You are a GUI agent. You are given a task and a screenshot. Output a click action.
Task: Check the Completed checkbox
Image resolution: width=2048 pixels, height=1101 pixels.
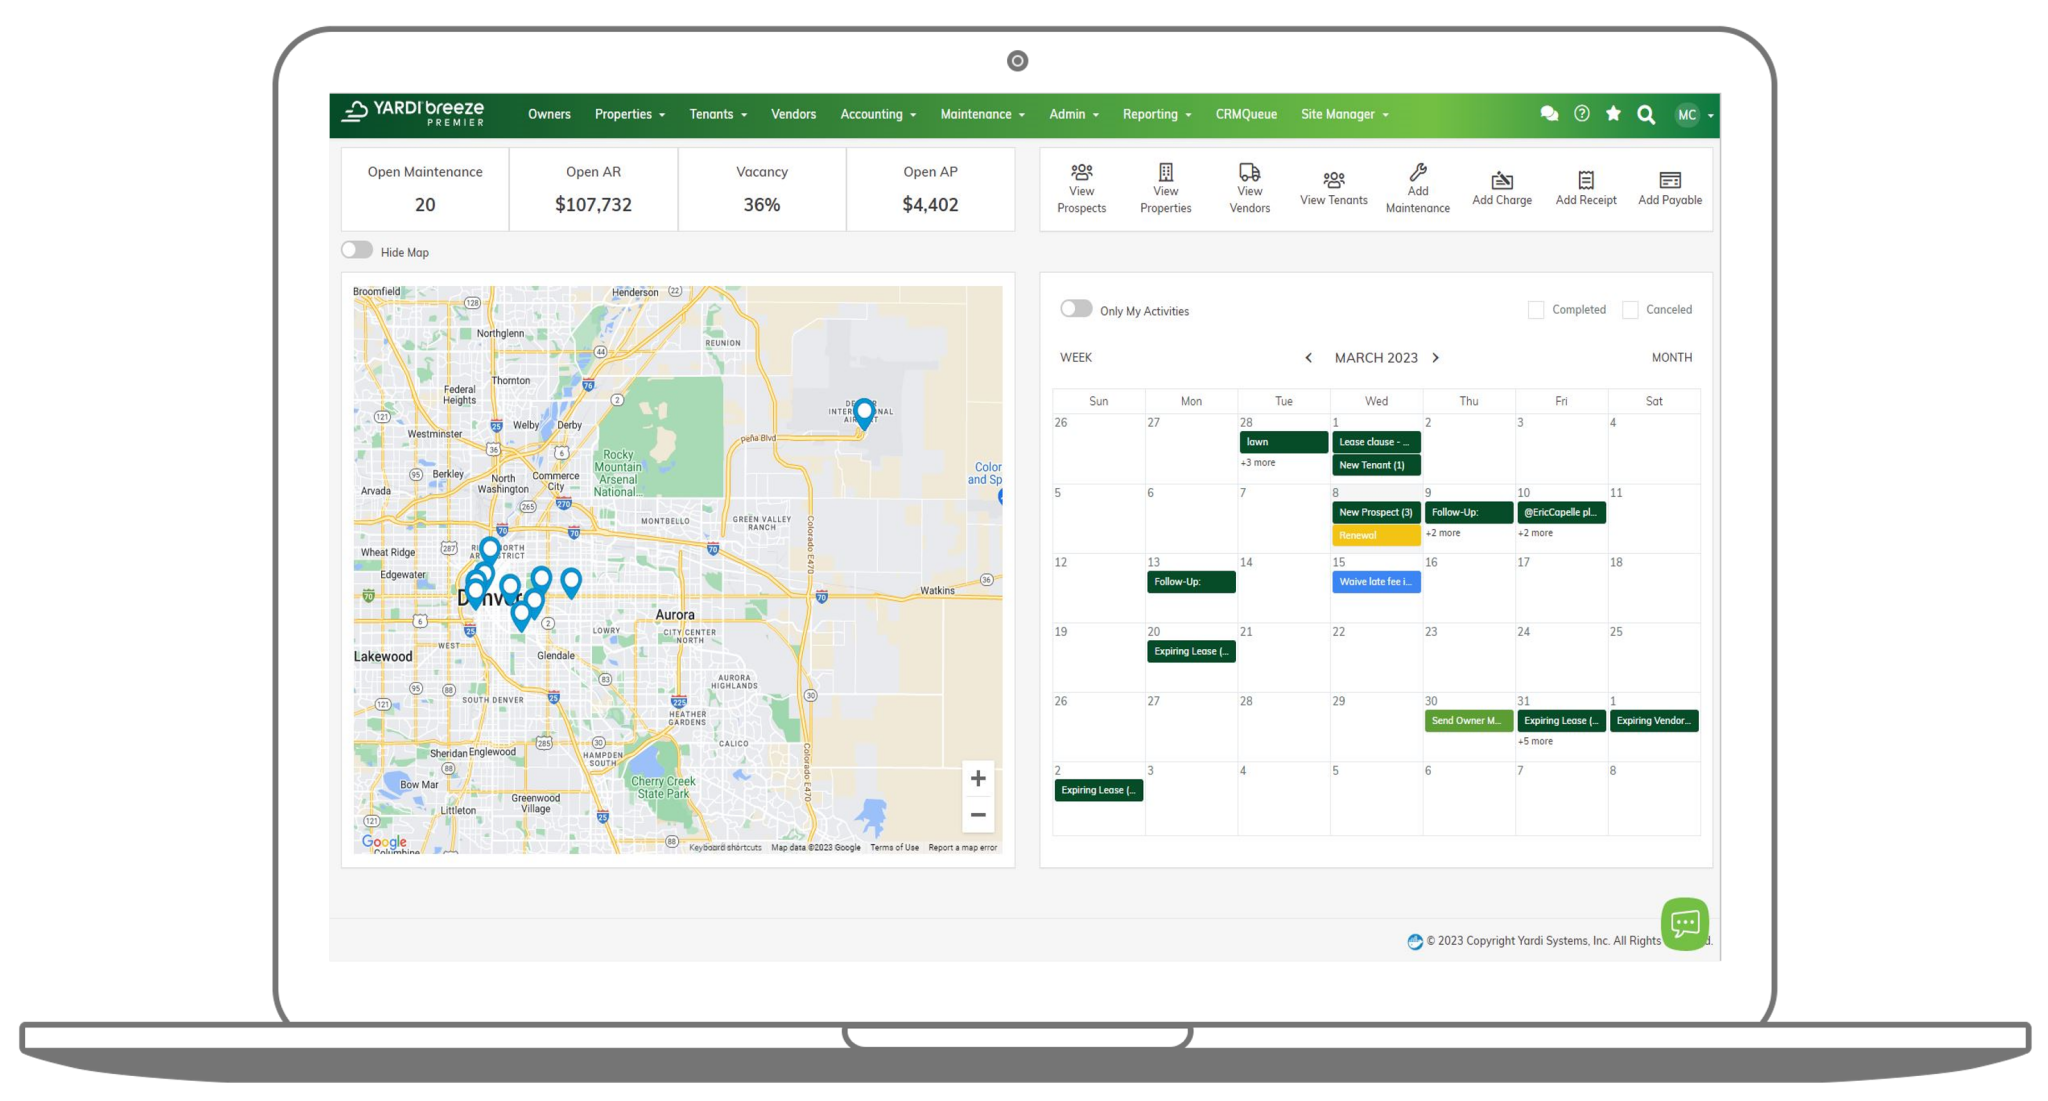point(1536,310)
